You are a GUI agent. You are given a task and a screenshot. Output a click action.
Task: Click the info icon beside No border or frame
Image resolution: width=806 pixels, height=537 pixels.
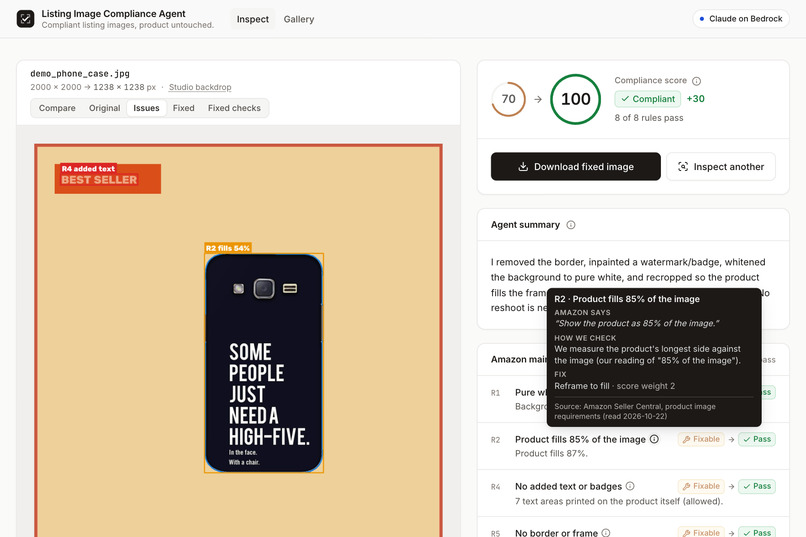606,533
